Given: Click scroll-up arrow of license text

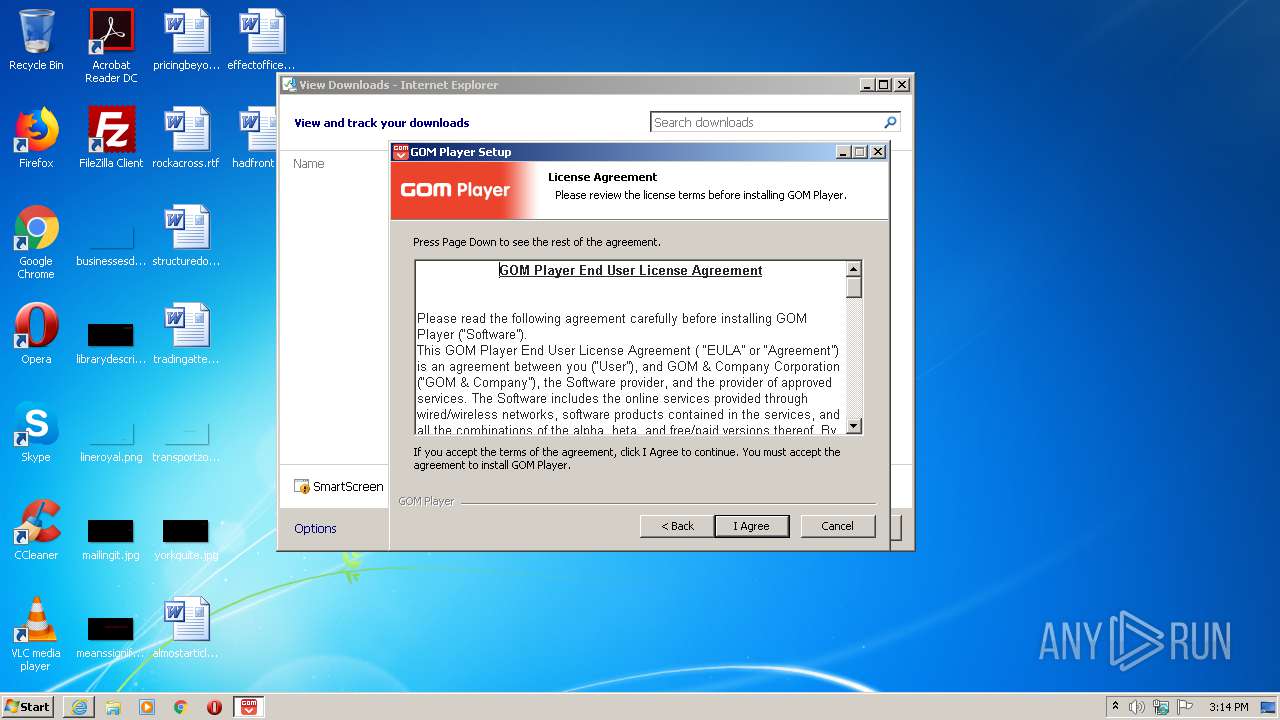Looking at the screenshot, I should coord(854,269).
